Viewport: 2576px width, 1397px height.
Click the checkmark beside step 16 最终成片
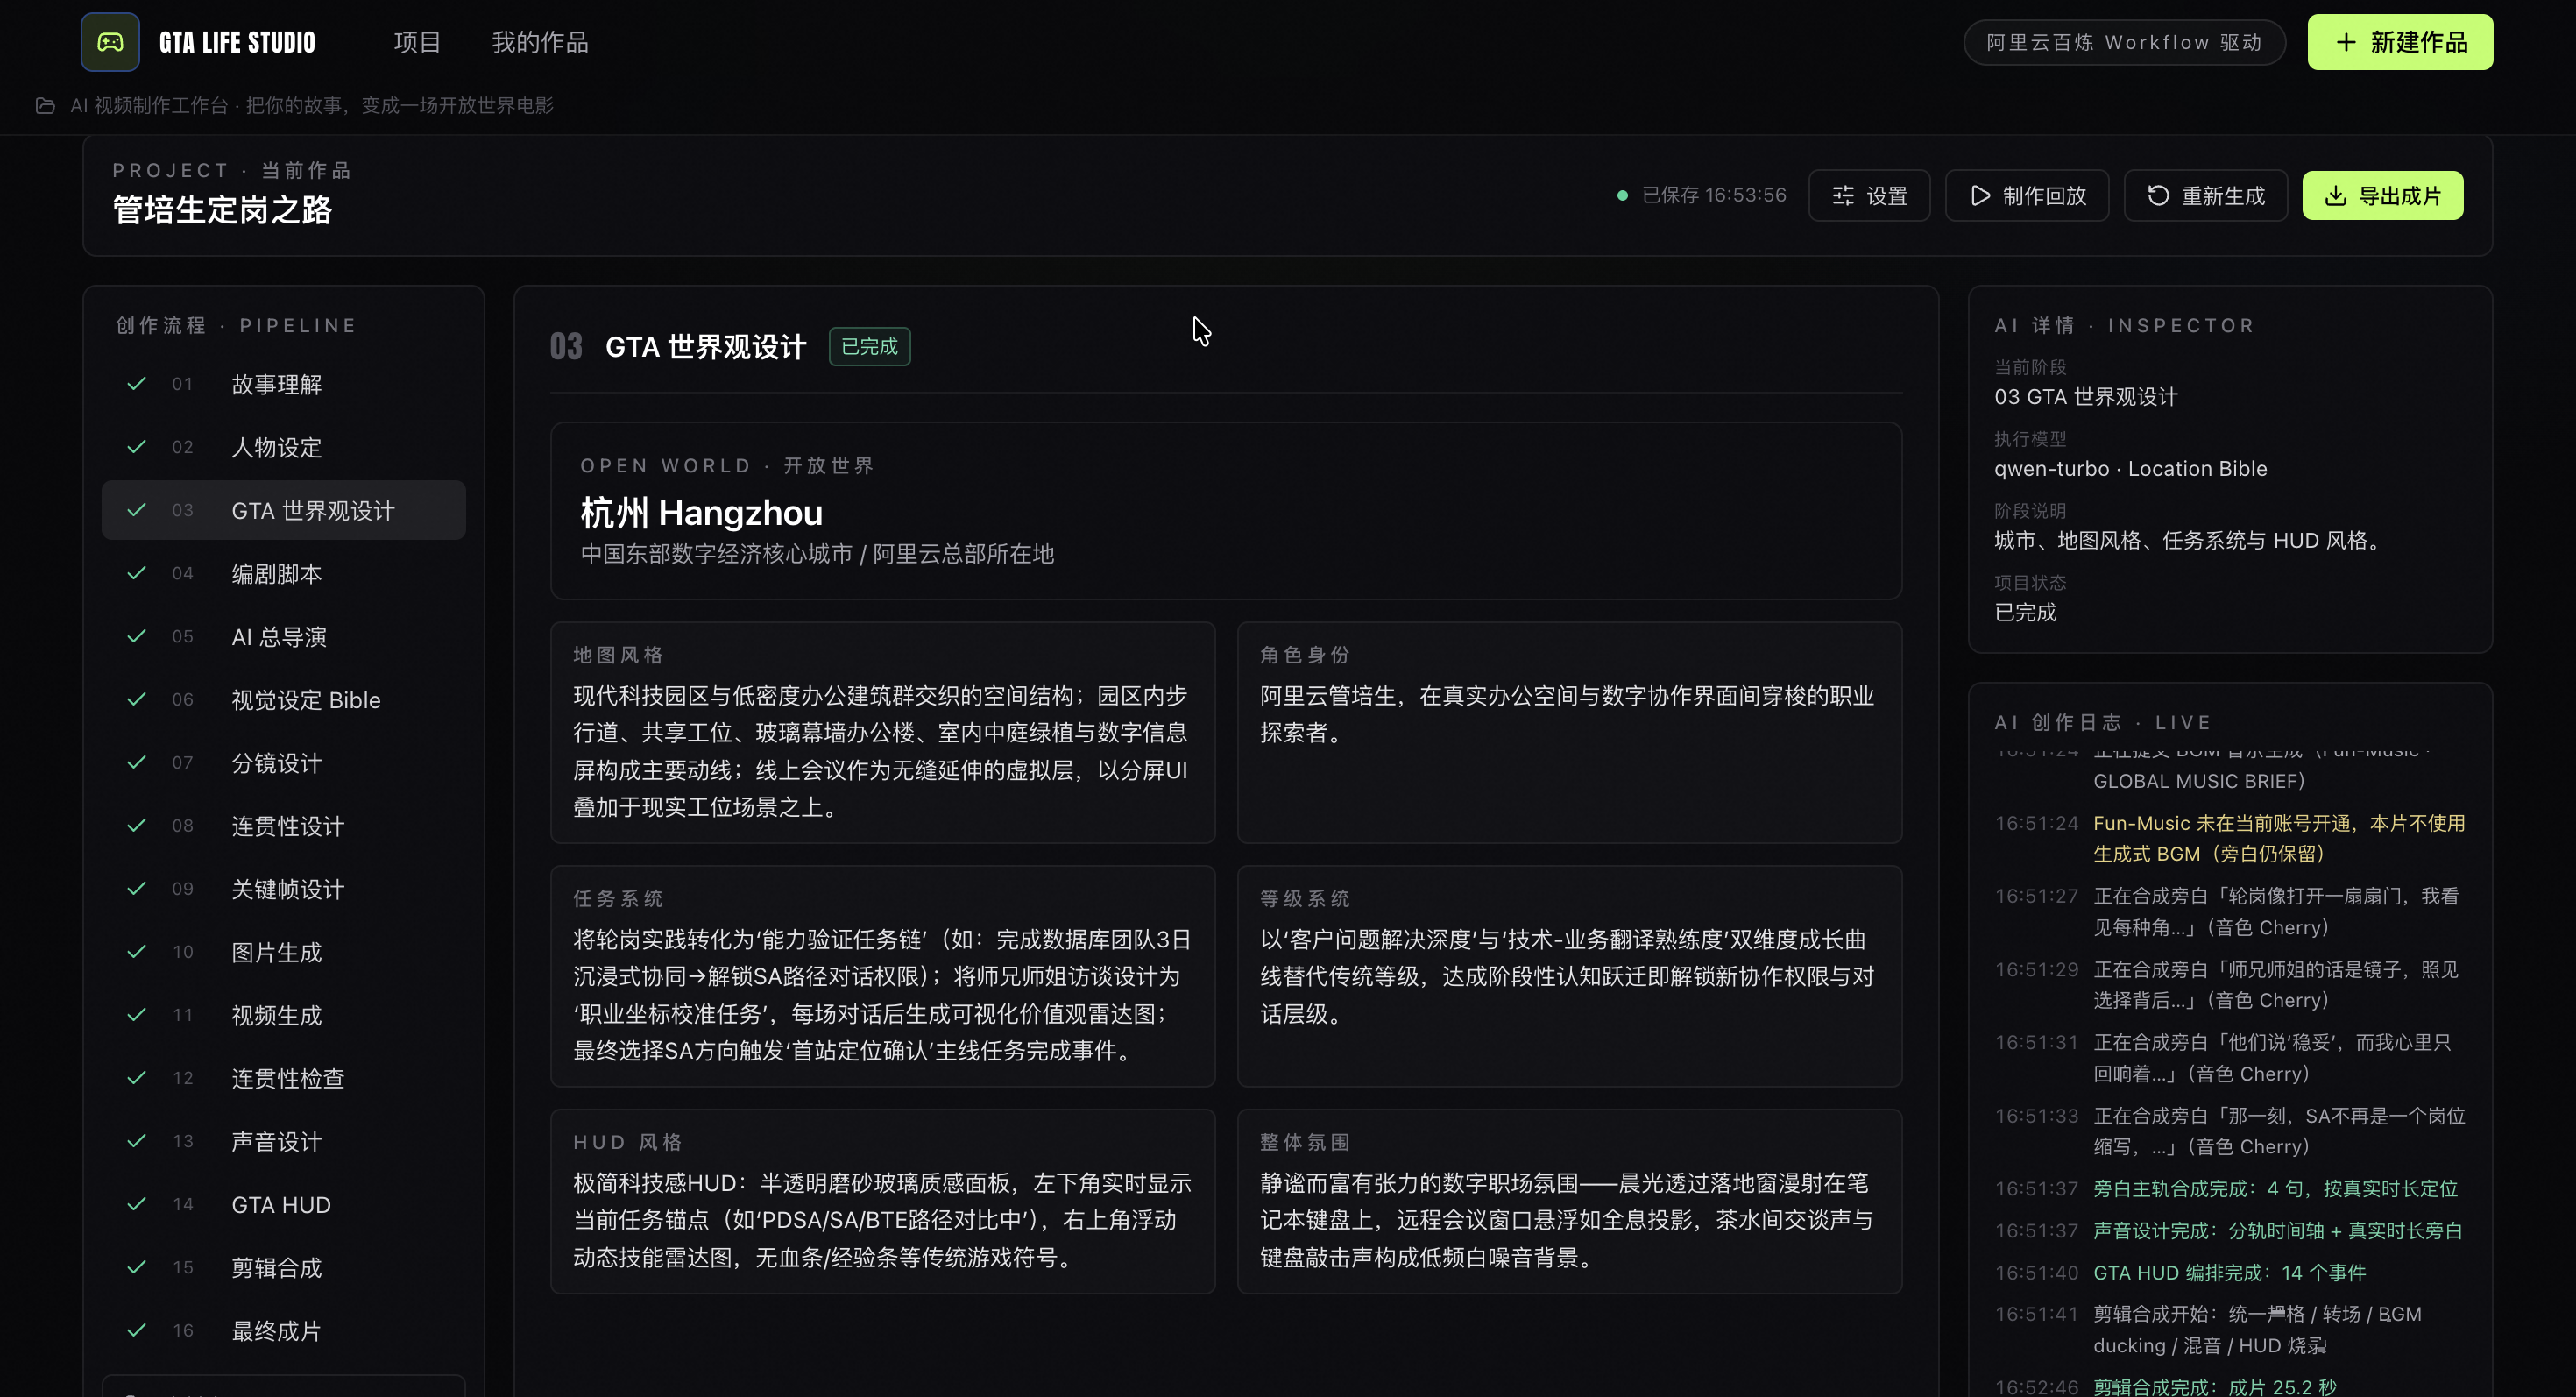pos(137,1330)
